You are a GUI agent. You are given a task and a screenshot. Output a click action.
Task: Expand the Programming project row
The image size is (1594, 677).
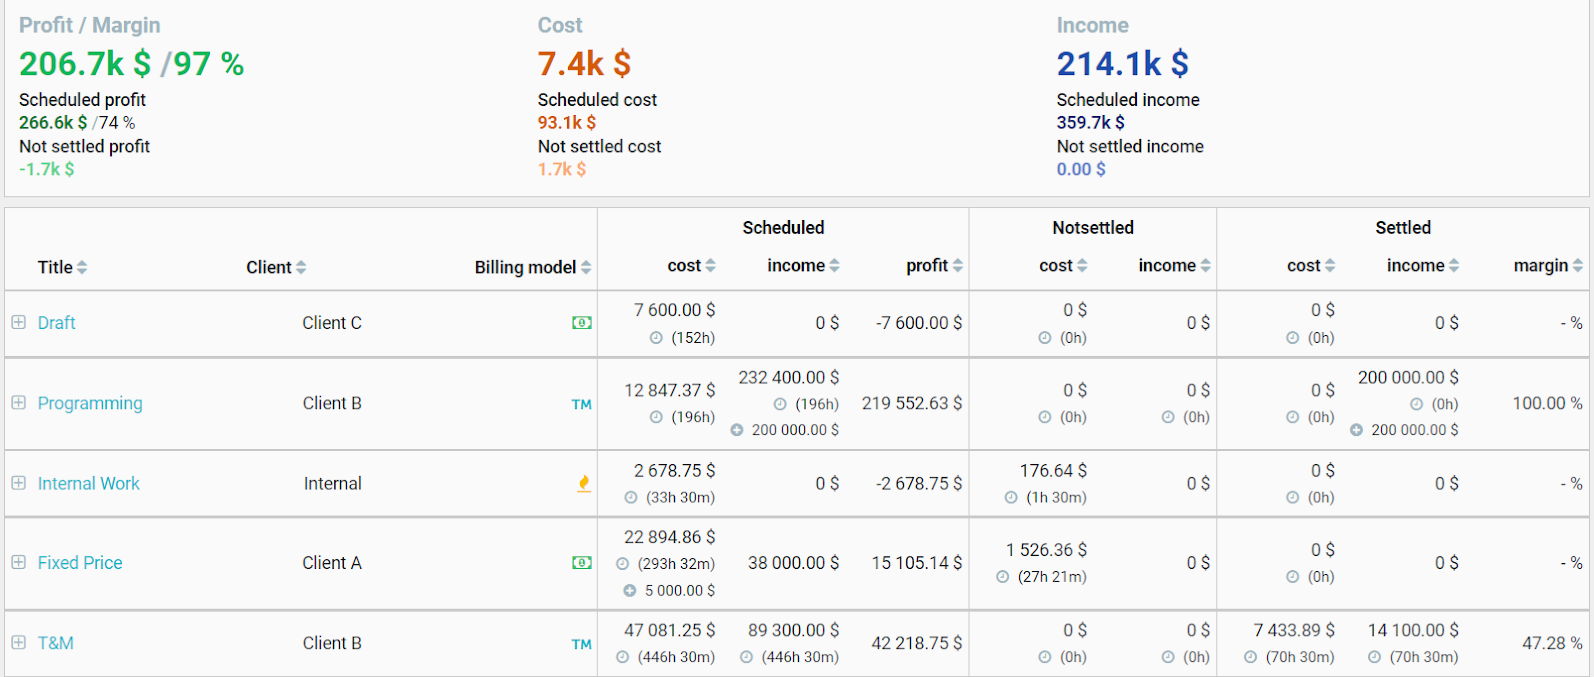click(18, 402)
